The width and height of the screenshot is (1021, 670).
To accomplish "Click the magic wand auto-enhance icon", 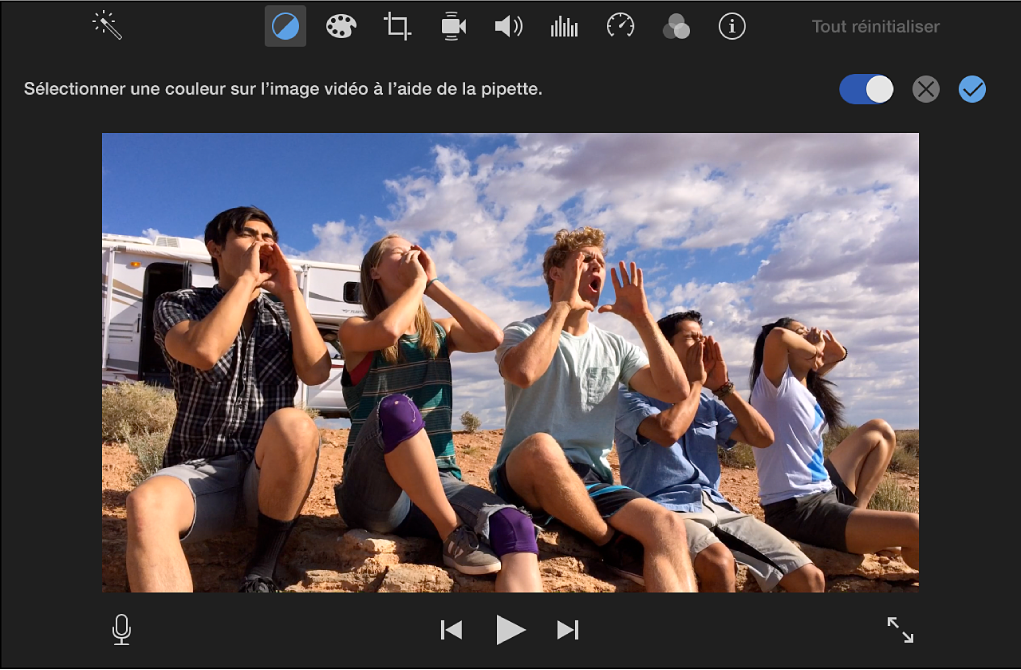I will (107, 26).
